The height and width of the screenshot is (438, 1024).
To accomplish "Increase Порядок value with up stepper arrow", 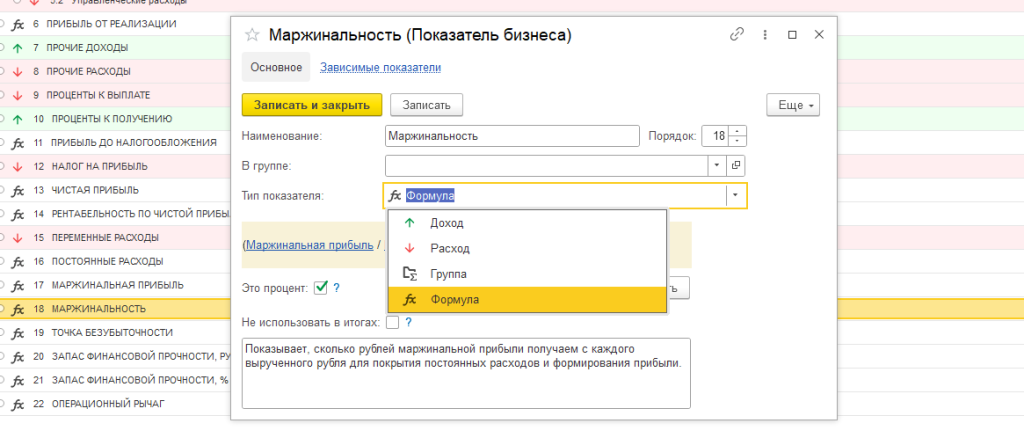I will click(x=737, y=131).
